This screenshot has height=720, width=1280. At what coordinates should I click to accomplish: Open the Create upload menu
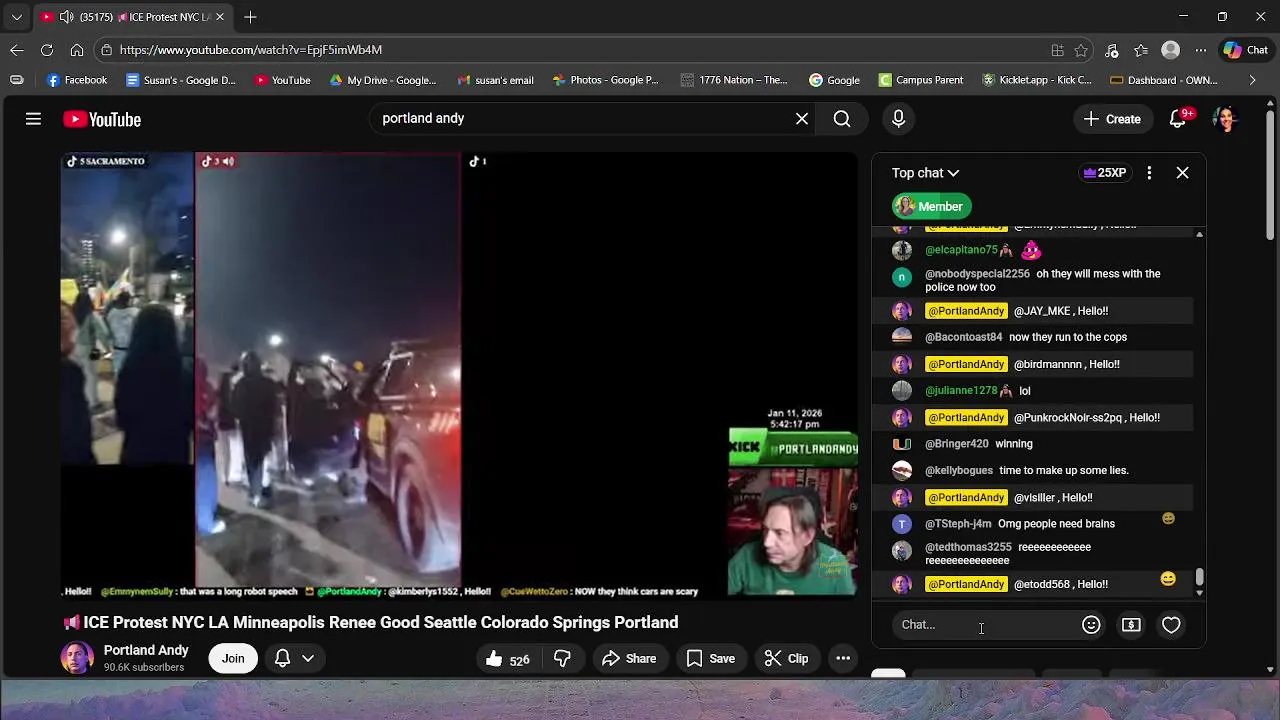[x=1112, y=119]
